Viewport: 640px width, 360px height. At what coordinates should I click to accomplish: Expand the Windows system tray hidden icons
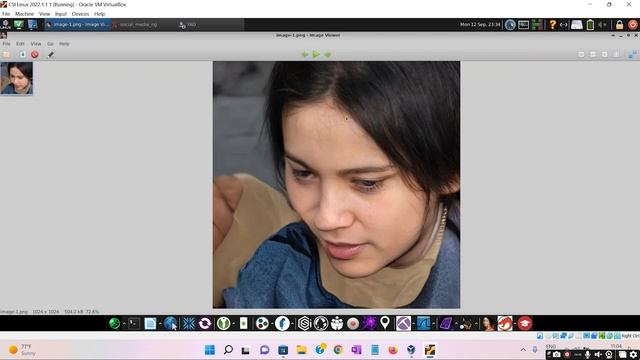[x=523, y=350]
